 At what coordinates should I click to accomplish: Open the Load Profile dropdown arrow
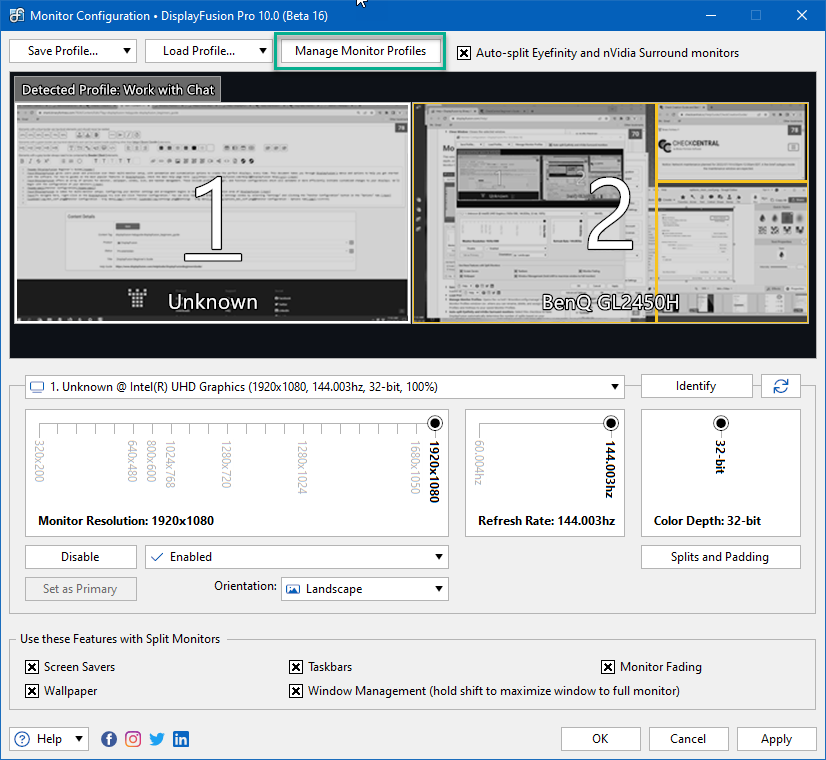pos(262,51)
